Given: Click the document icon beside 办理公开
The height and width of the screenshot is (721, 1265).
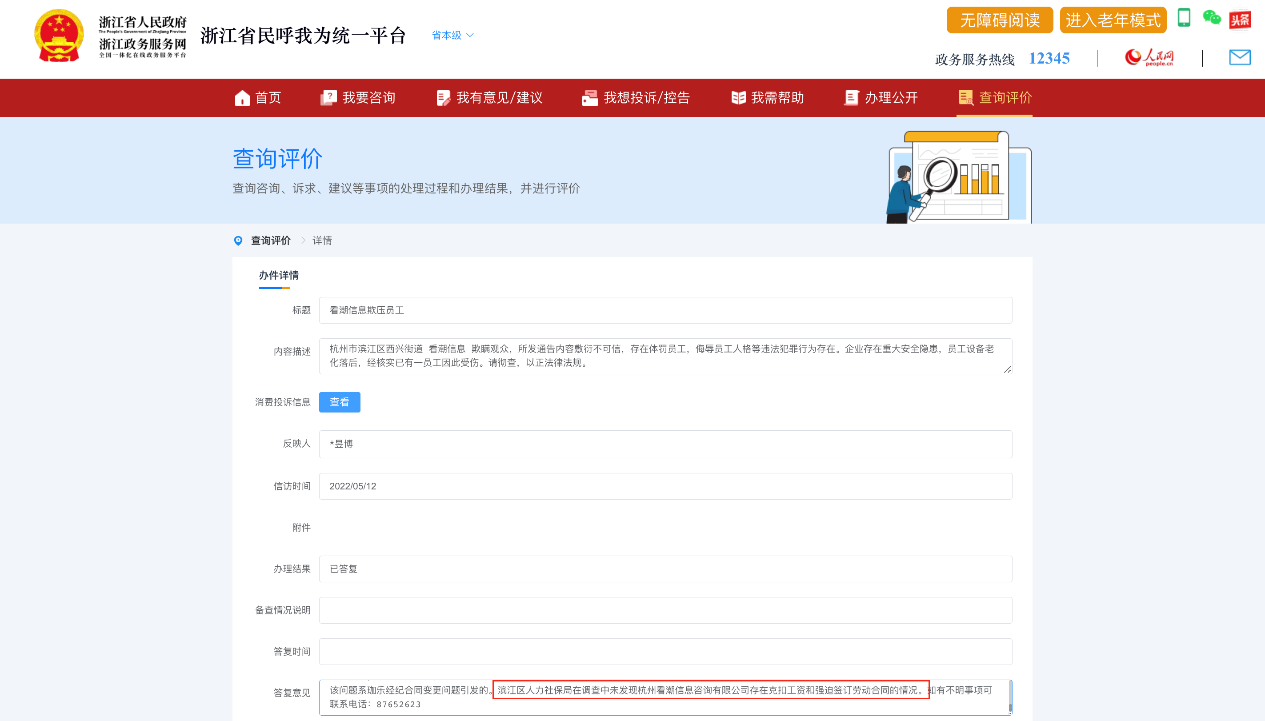Looking at the screenshot, I should tap(850, 97).
